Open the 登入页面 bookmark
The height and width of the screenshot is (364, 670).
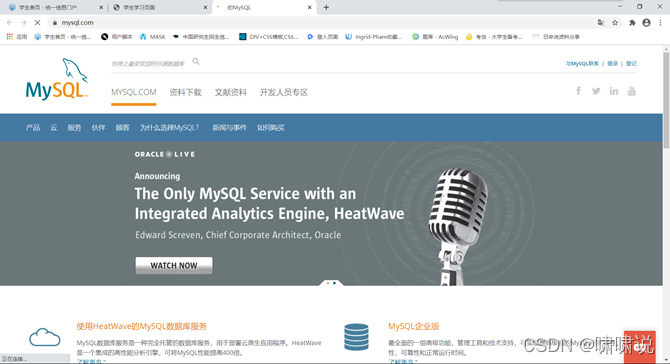[323, 37]
